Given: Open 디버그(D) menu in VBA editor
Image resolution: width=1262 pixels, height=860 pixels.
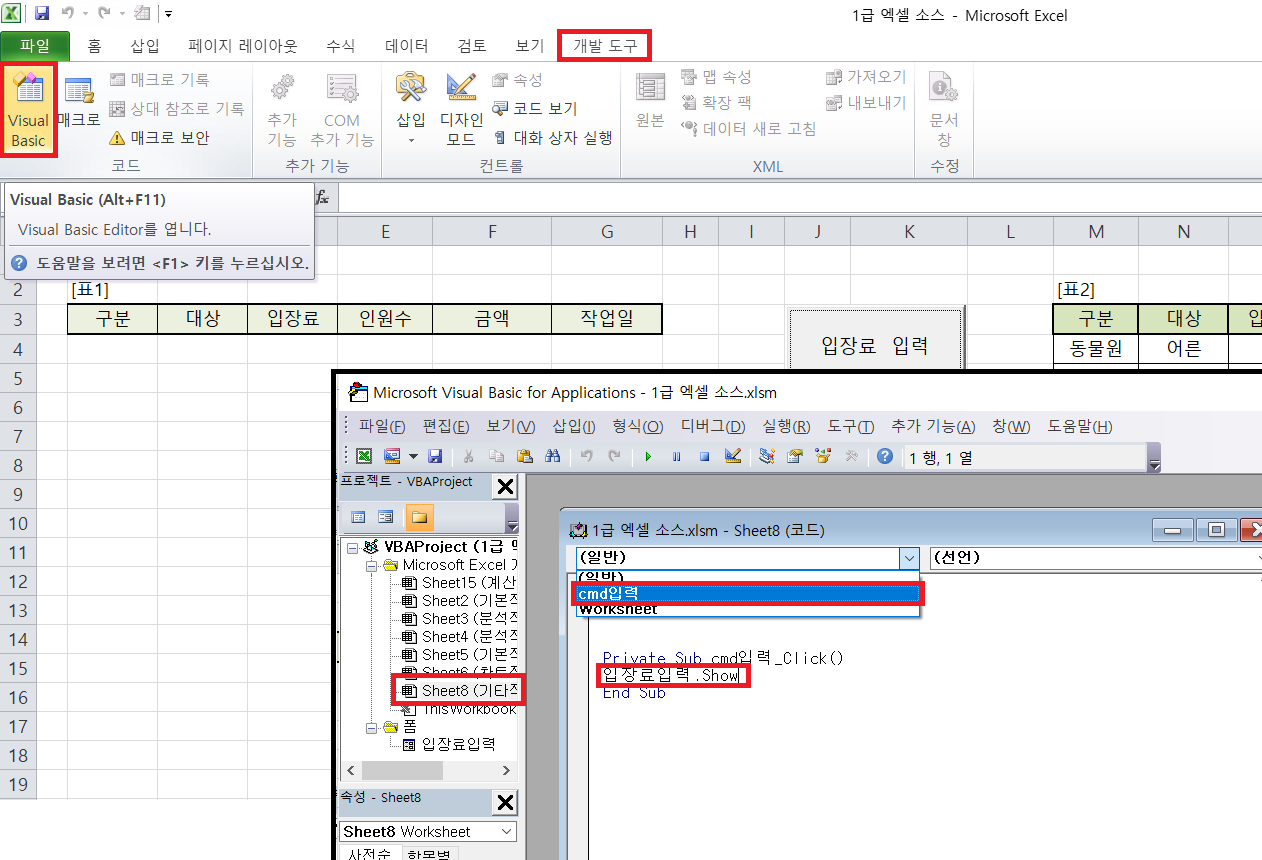Looking at the screenshot, I should click(713, 427).
